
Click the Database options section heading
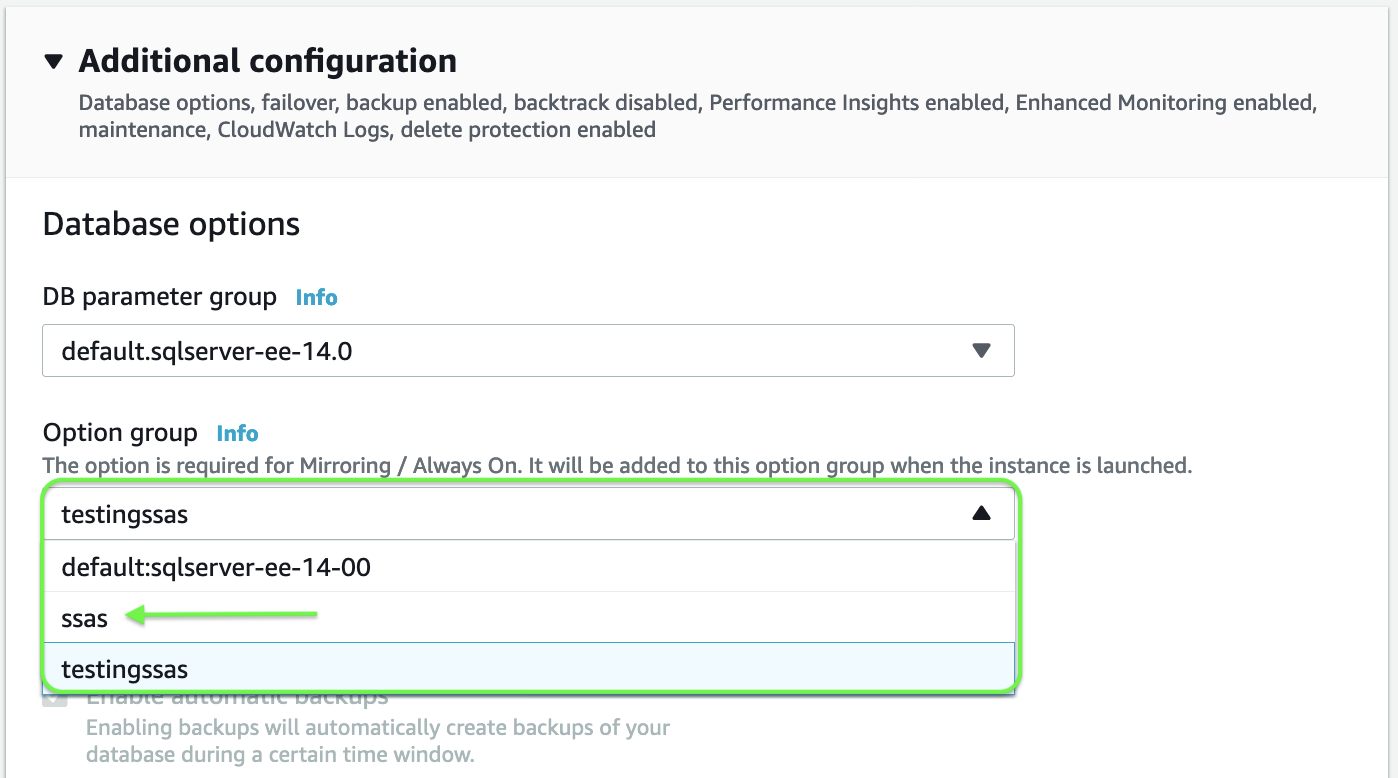[171, 225]
